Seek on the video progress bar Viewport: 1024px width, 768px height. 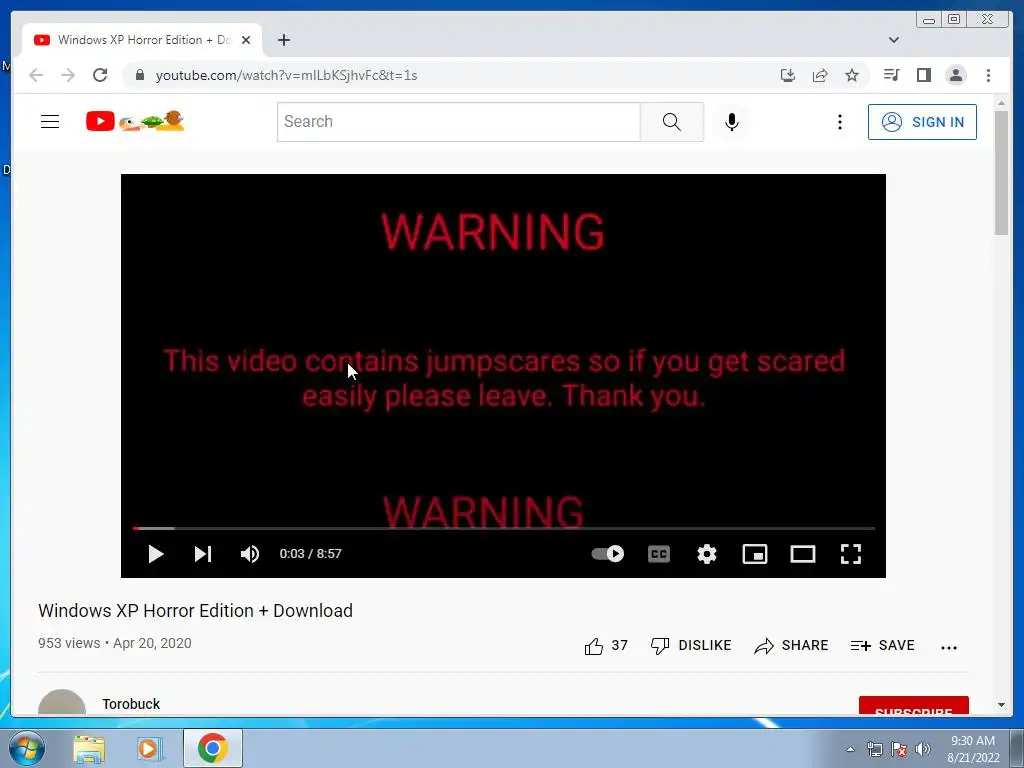pyautogui.click(x=504, y=528)
